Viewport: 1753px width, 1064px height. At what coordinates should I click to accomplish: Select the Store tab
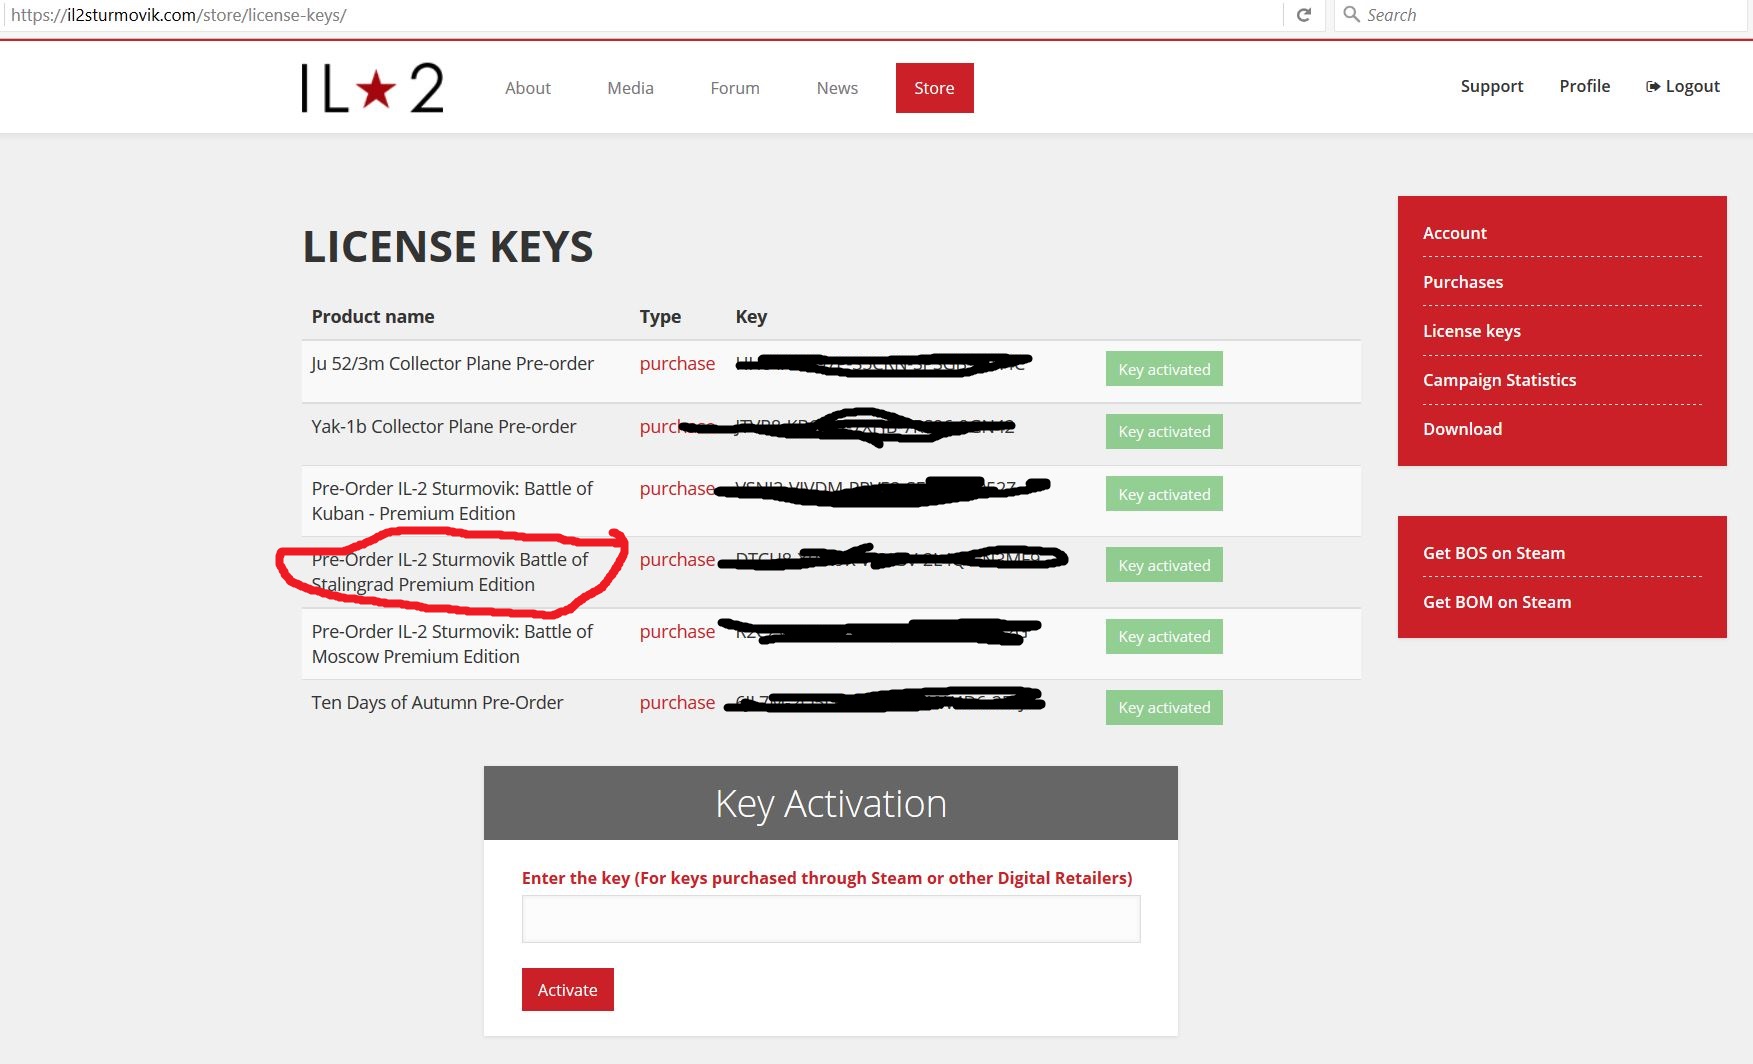pos(934,88)
